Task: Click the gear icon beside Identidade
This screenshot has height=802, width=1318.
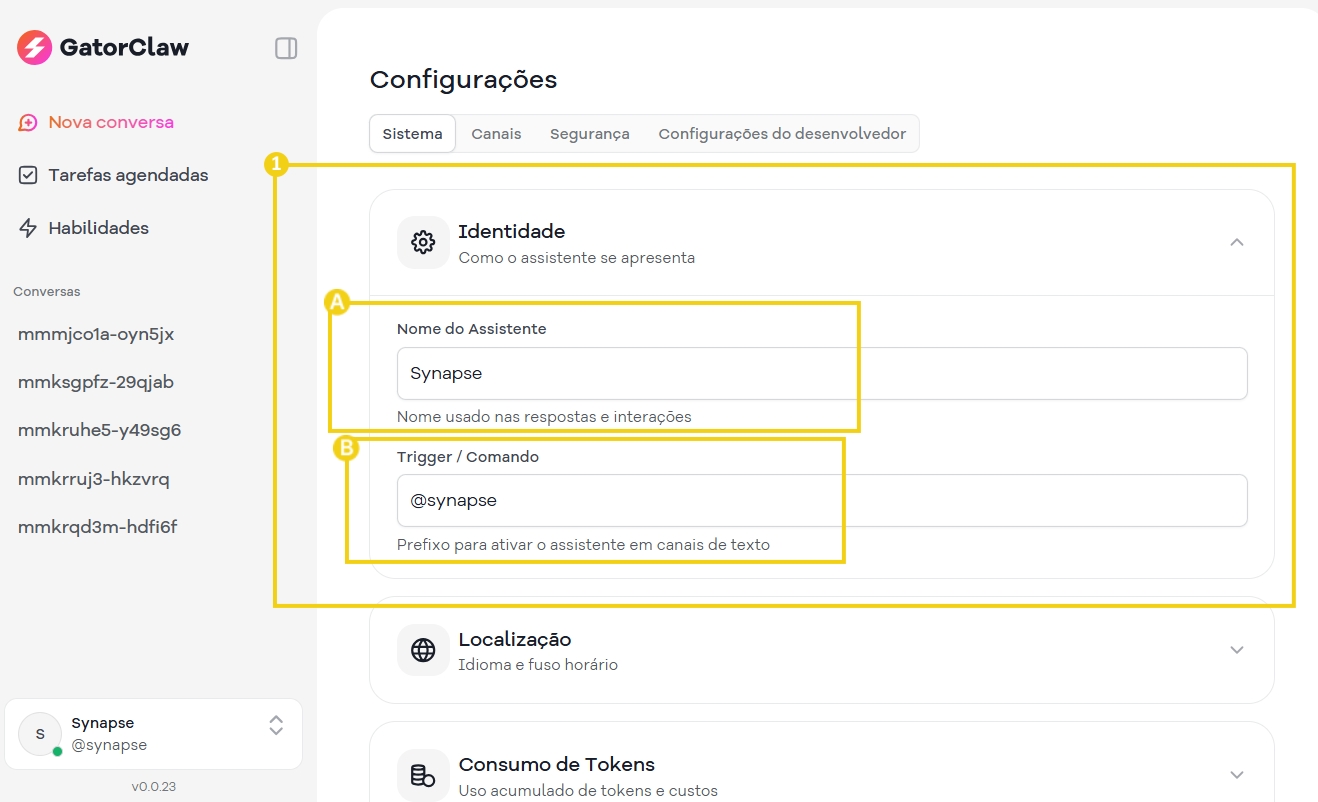Action: point(423,242)
